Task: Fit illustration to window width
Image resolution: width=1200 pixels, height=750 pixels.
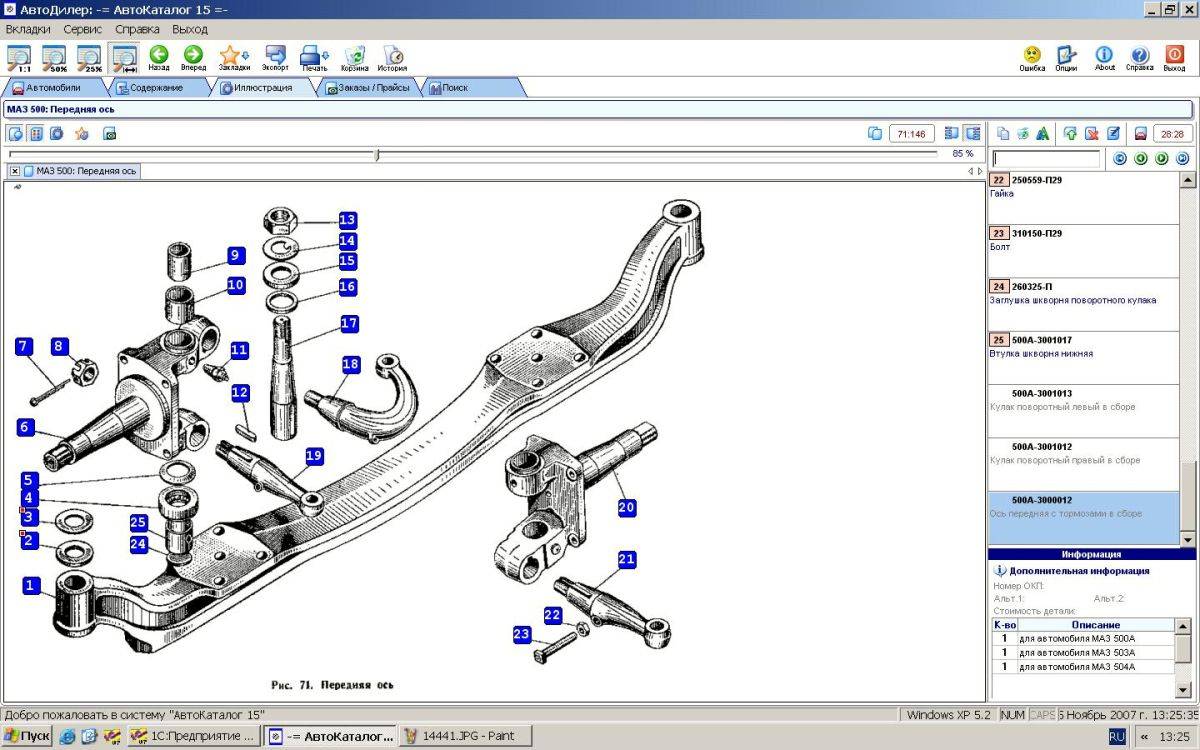Action: coord(125,58)
